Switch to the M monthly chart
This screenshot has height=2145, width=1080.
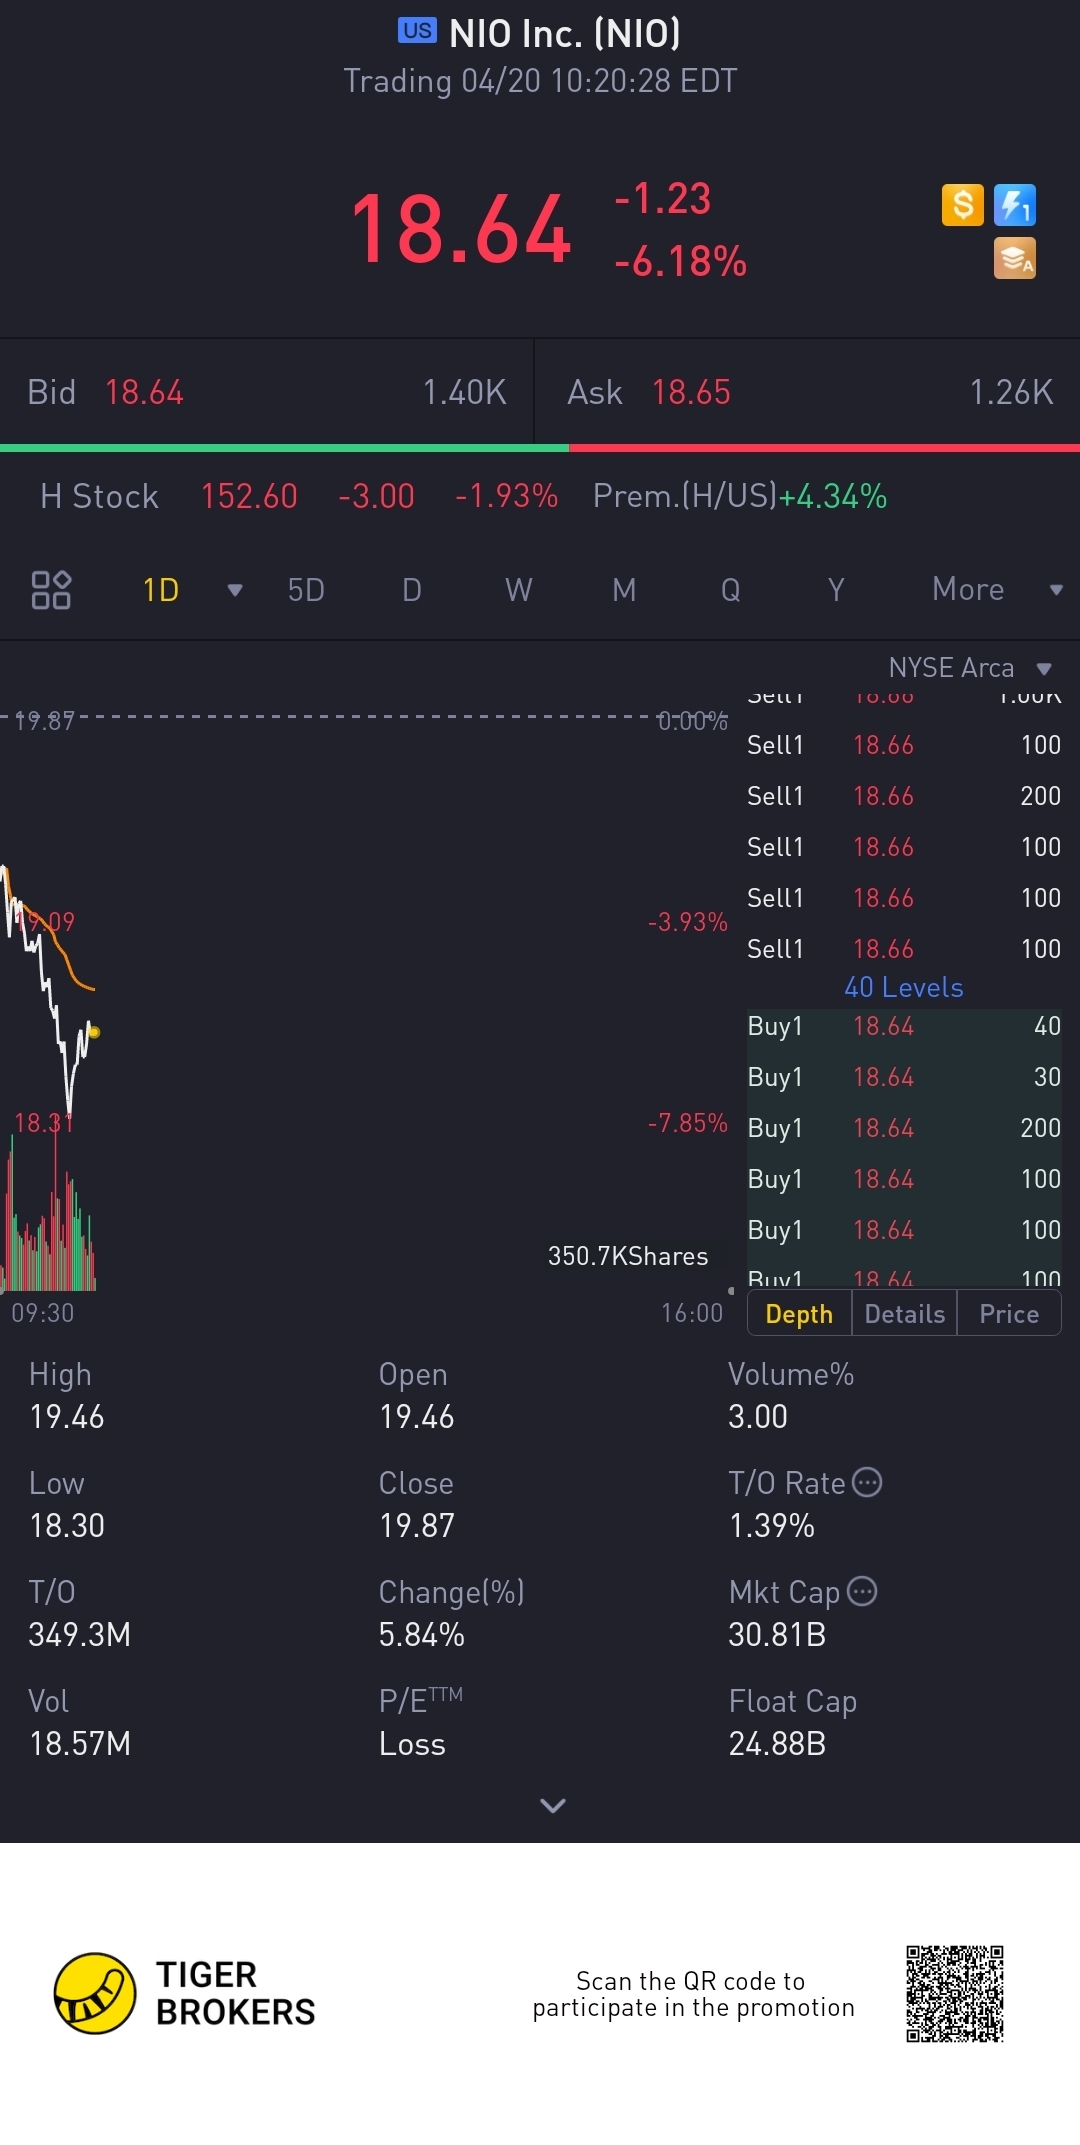pyautogui.click(x=624, y=590)
